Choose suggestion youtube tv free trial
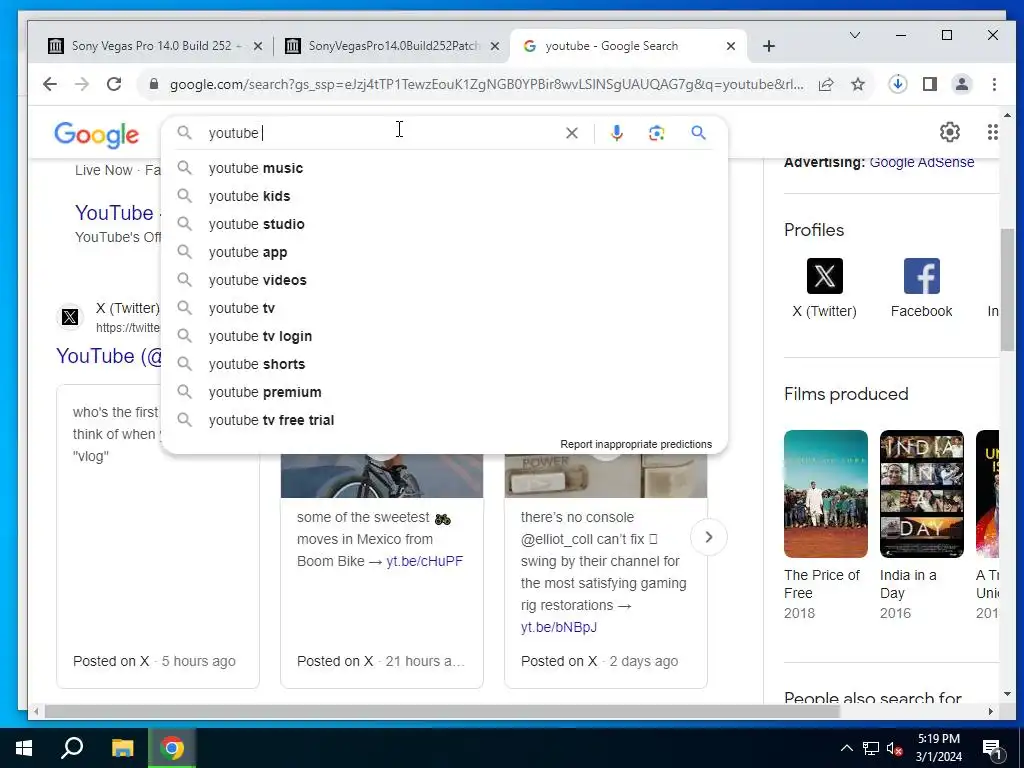The width and height of the screenshot is (1024, 768). click(444, 421)
